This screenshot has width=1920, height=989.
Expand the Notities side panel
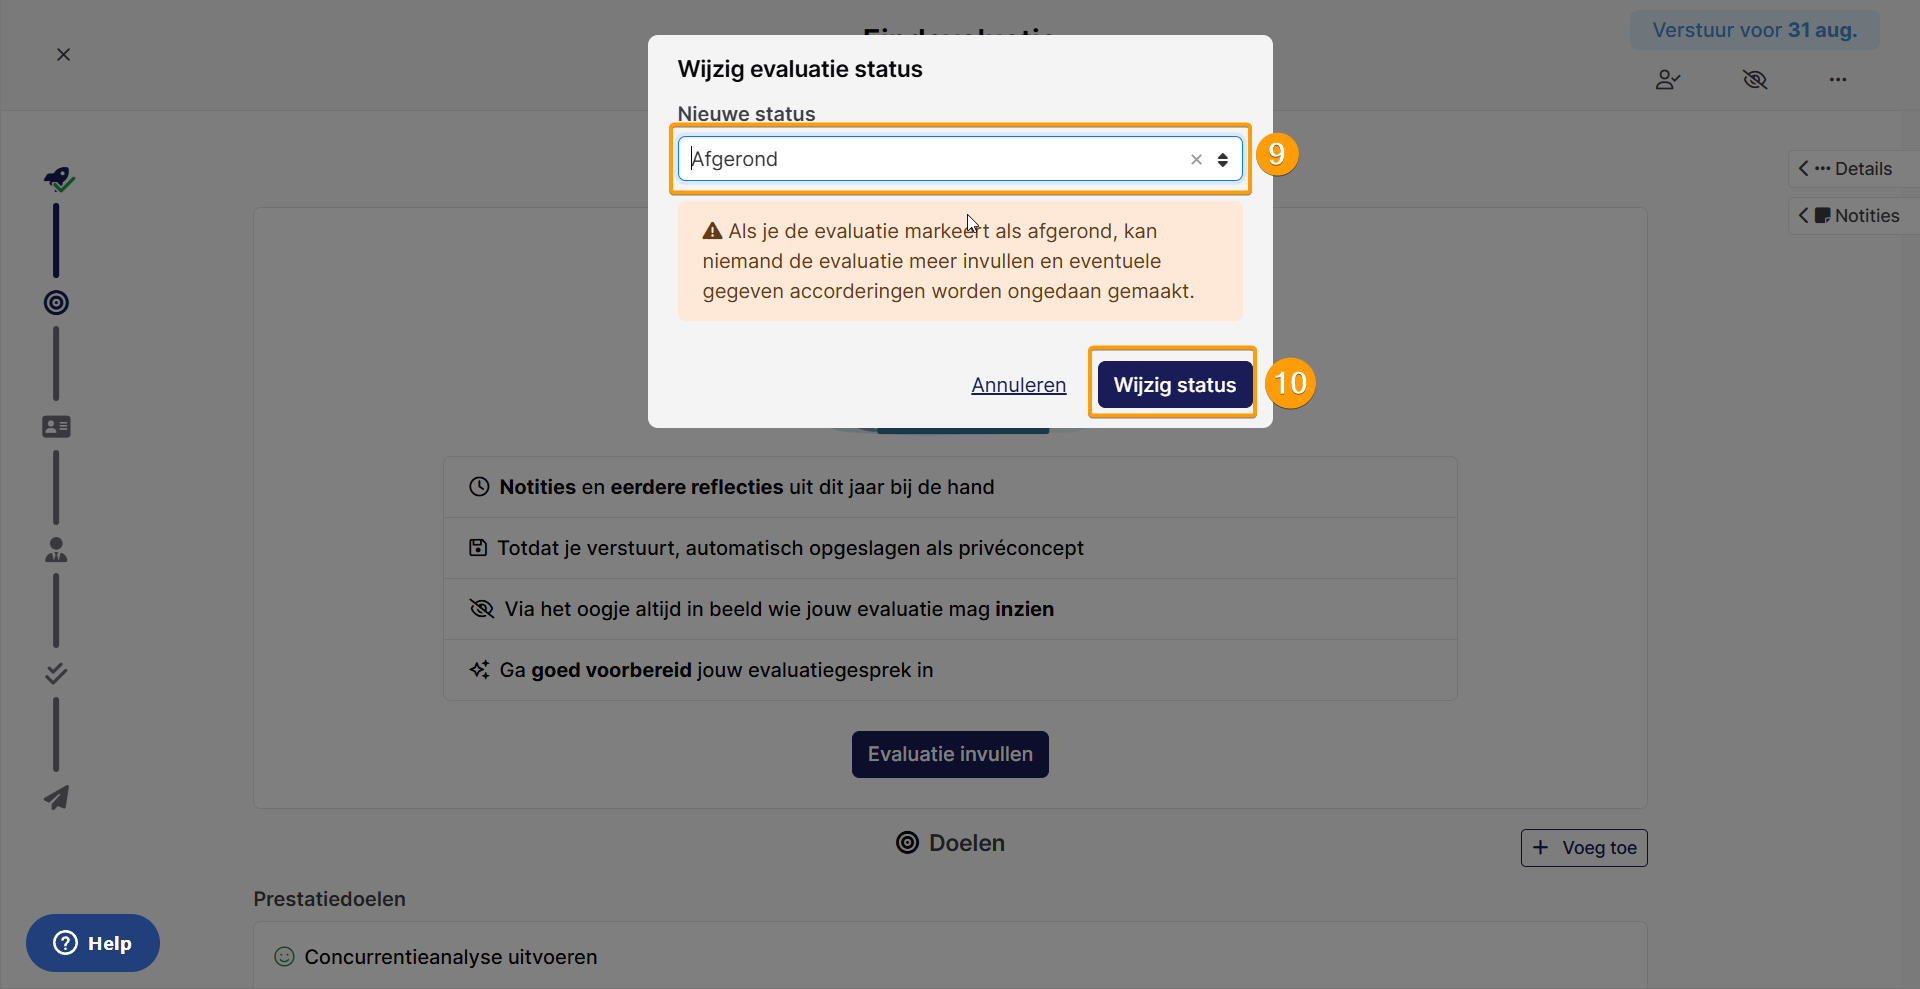pyautogui.click(x=1853, y=216)
